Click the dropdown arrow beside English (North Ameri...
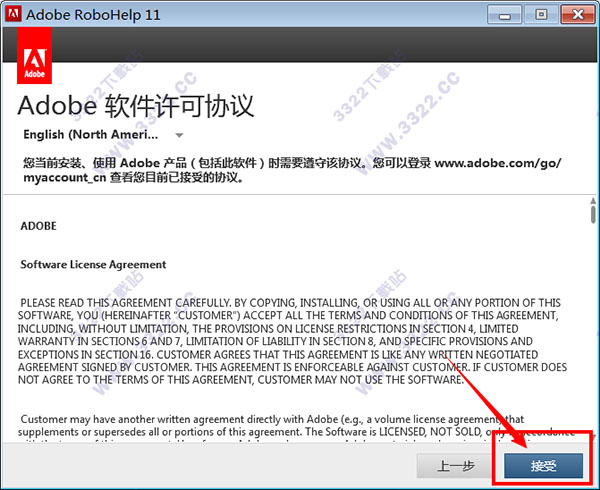Image resolution: width=600 pixels, height=490 pixels. [x=179, y=135]
